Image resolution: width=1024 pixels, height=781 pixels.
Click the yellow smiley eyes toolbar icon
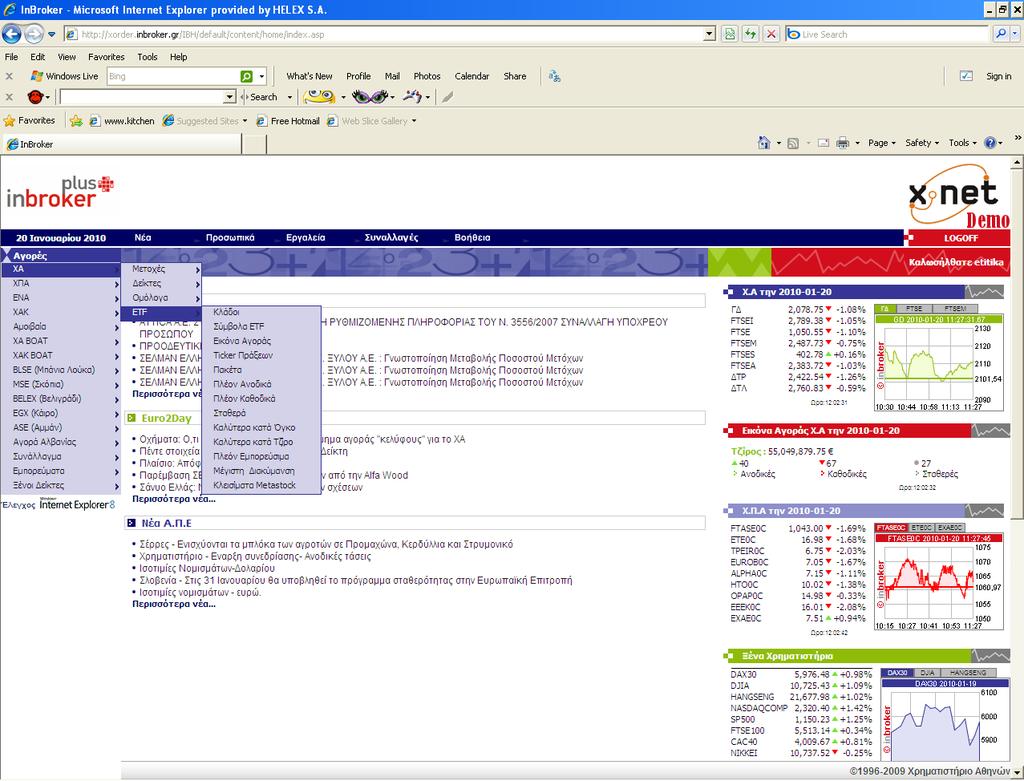(x=319, y=97)
